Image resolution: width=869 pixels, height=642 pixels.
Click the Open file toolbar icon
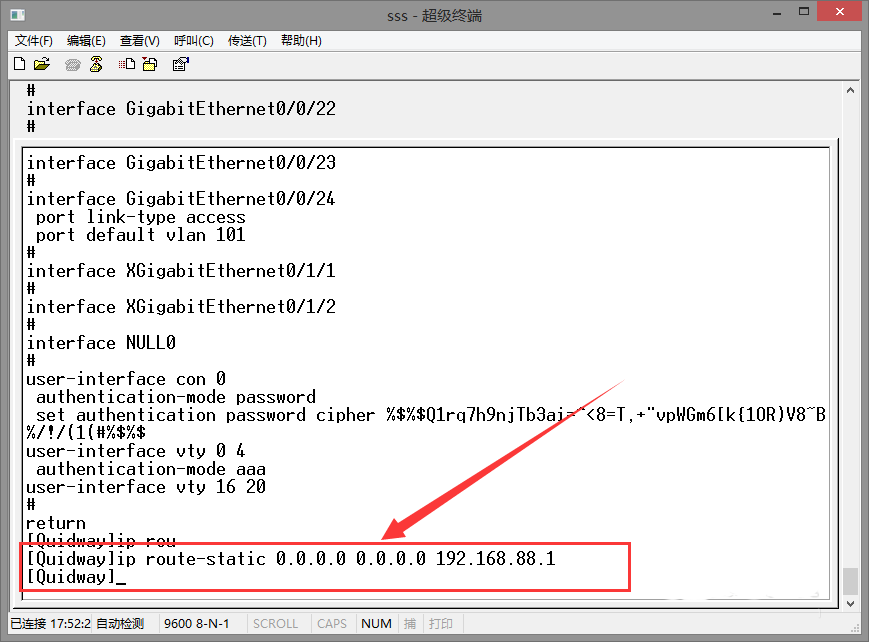[x=42, y=64]
